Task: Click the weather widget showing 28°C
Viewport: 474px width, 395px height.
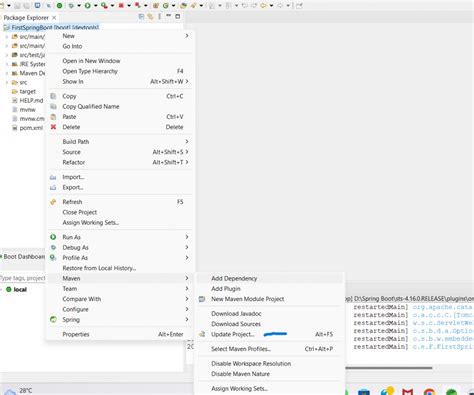Action: (x=18, y=391)
